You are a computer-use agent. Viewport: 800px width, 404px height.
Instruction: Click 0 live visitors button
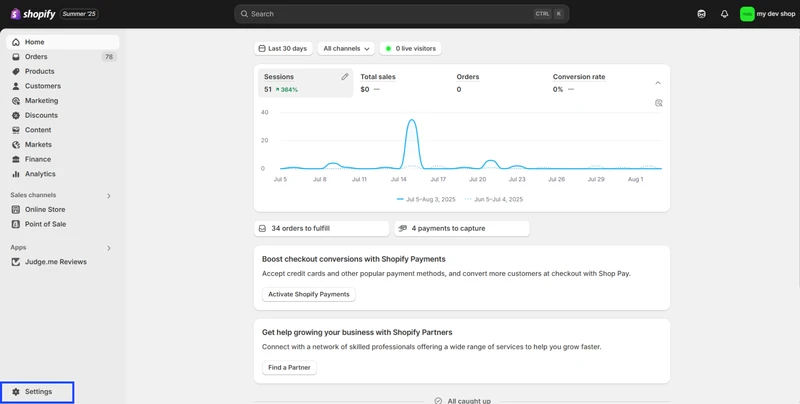(411, 48)
